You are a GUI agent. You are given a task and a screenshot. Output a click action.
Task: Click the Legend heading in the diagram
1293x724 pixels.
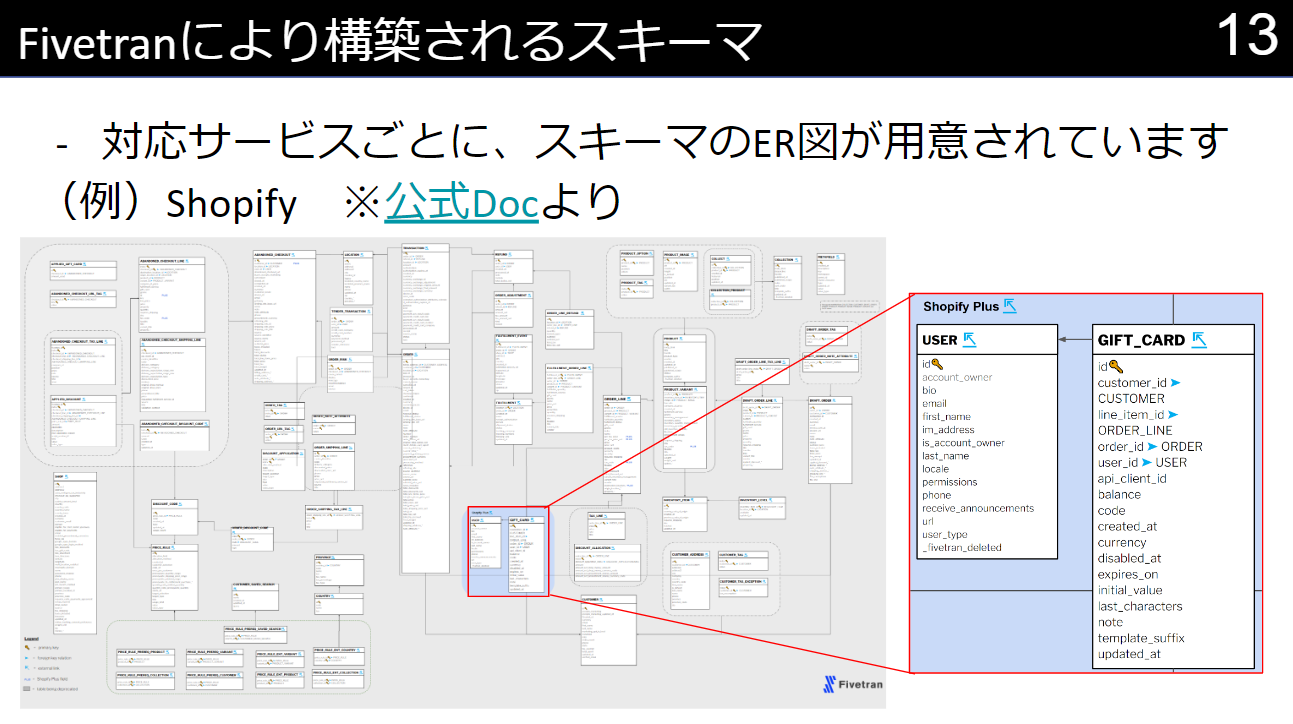tap(32, 639)
